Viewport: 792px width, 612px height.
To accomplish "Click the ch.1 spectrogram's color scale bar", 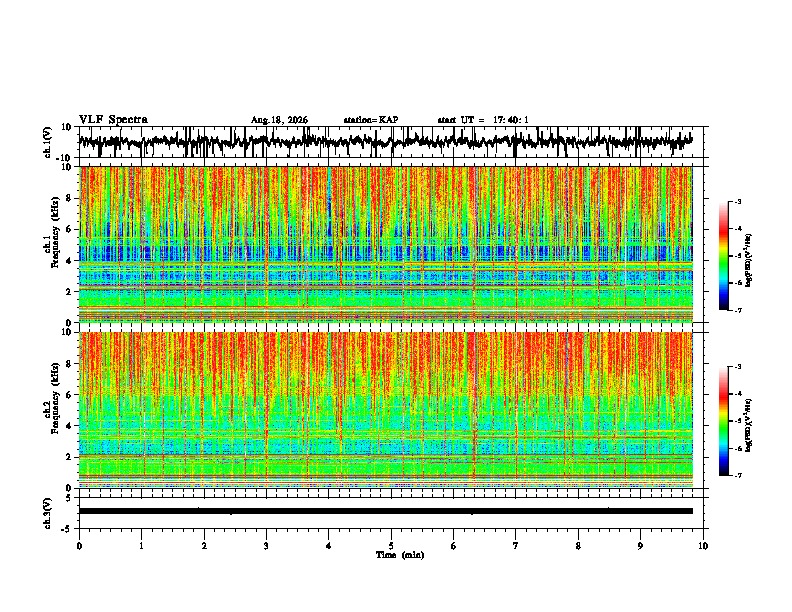I will pyautogui.click(x=723, y=256).
